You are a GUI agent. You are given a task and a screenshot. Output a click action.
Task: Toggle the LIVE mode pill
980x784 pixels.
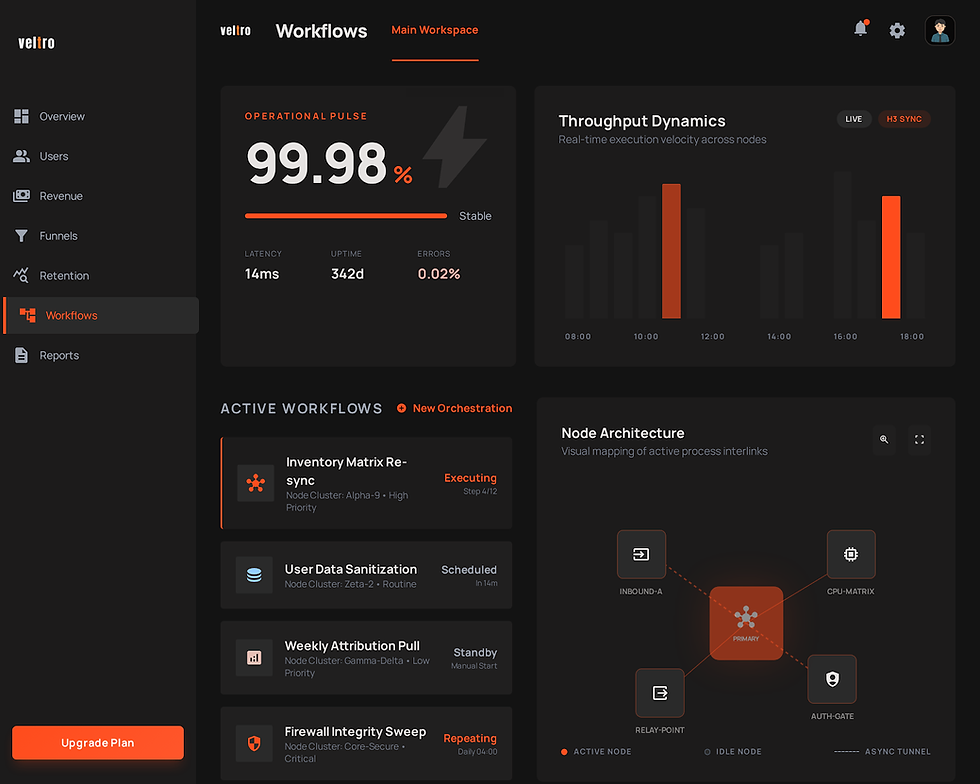point(854,119)
